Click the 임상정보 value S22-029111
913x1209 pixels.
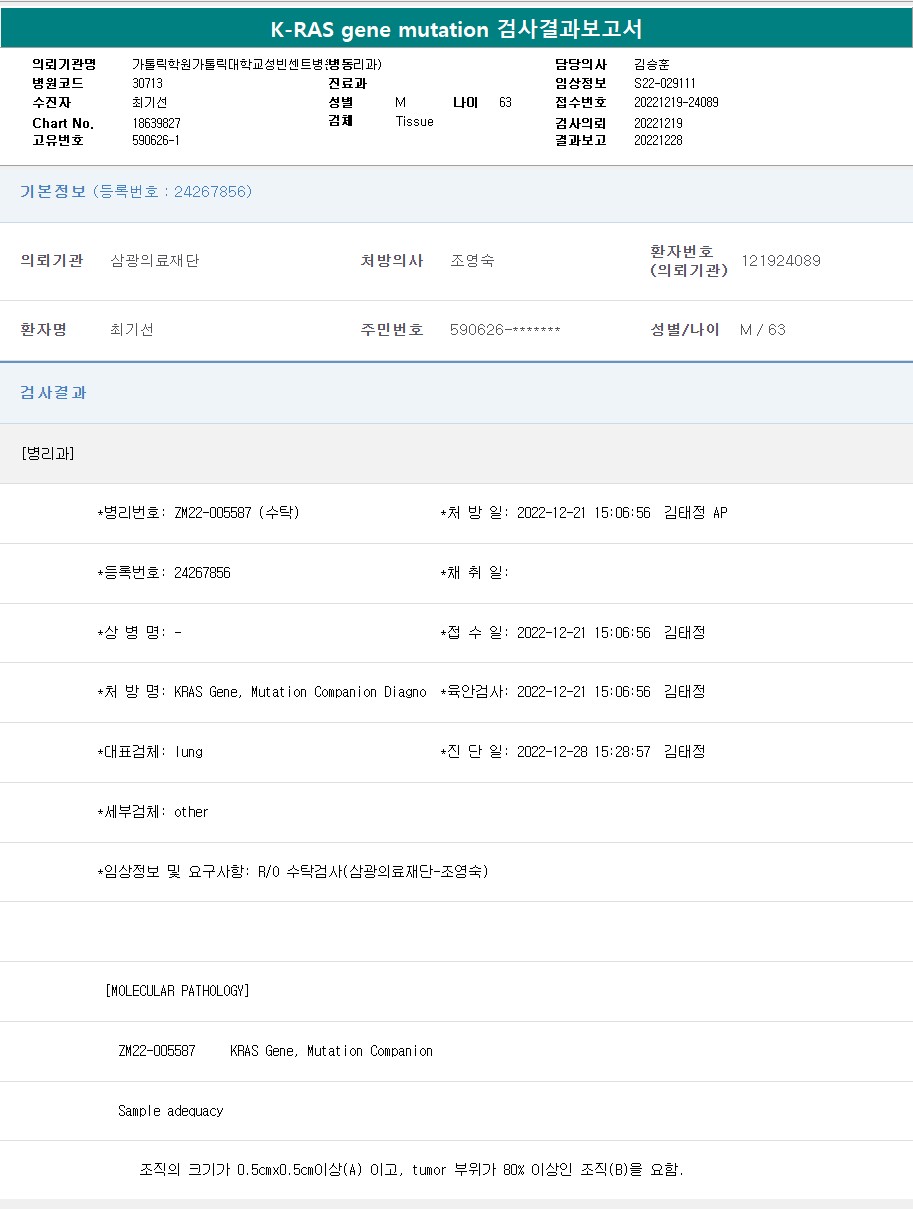[665, 83]
